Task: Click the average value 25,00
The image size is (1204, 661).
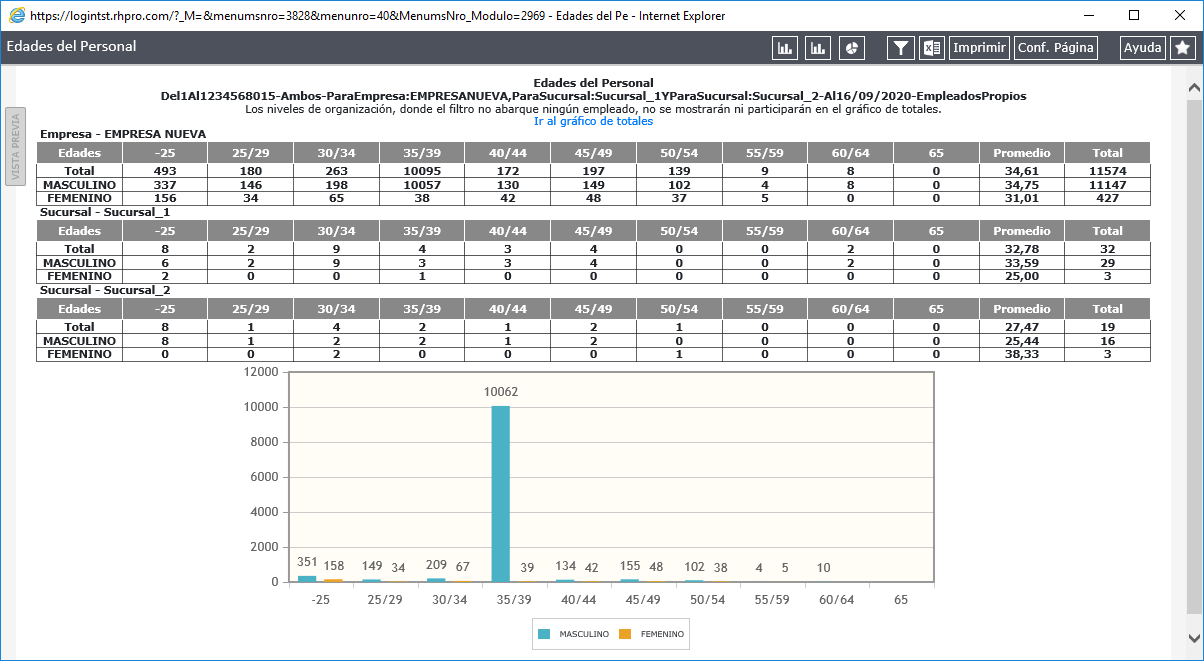Action: (1022, 276)
